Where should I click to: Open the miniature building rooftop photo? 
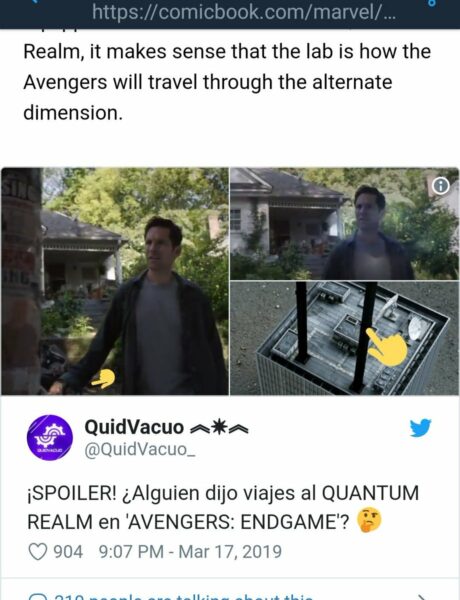point(344,338)
